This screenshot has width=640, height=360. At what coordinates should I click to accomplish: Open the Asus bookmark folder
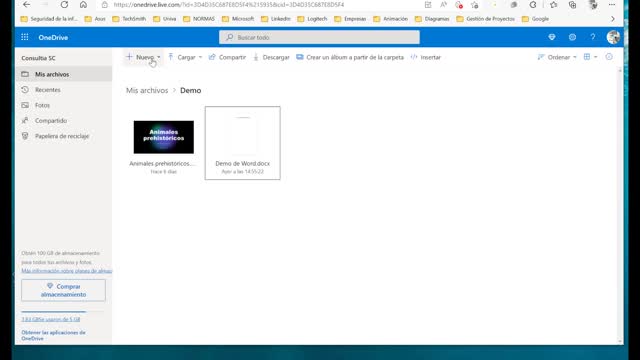click(95, 19)
